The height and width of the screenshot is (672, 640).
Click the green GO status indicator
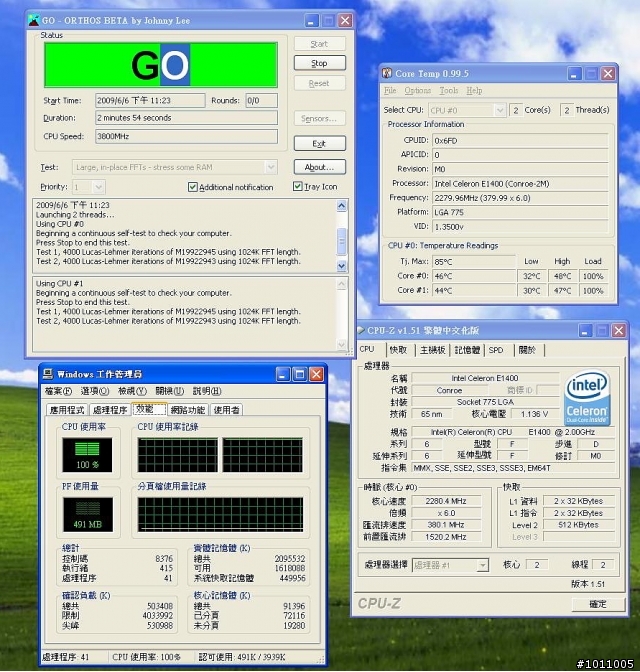161,65
